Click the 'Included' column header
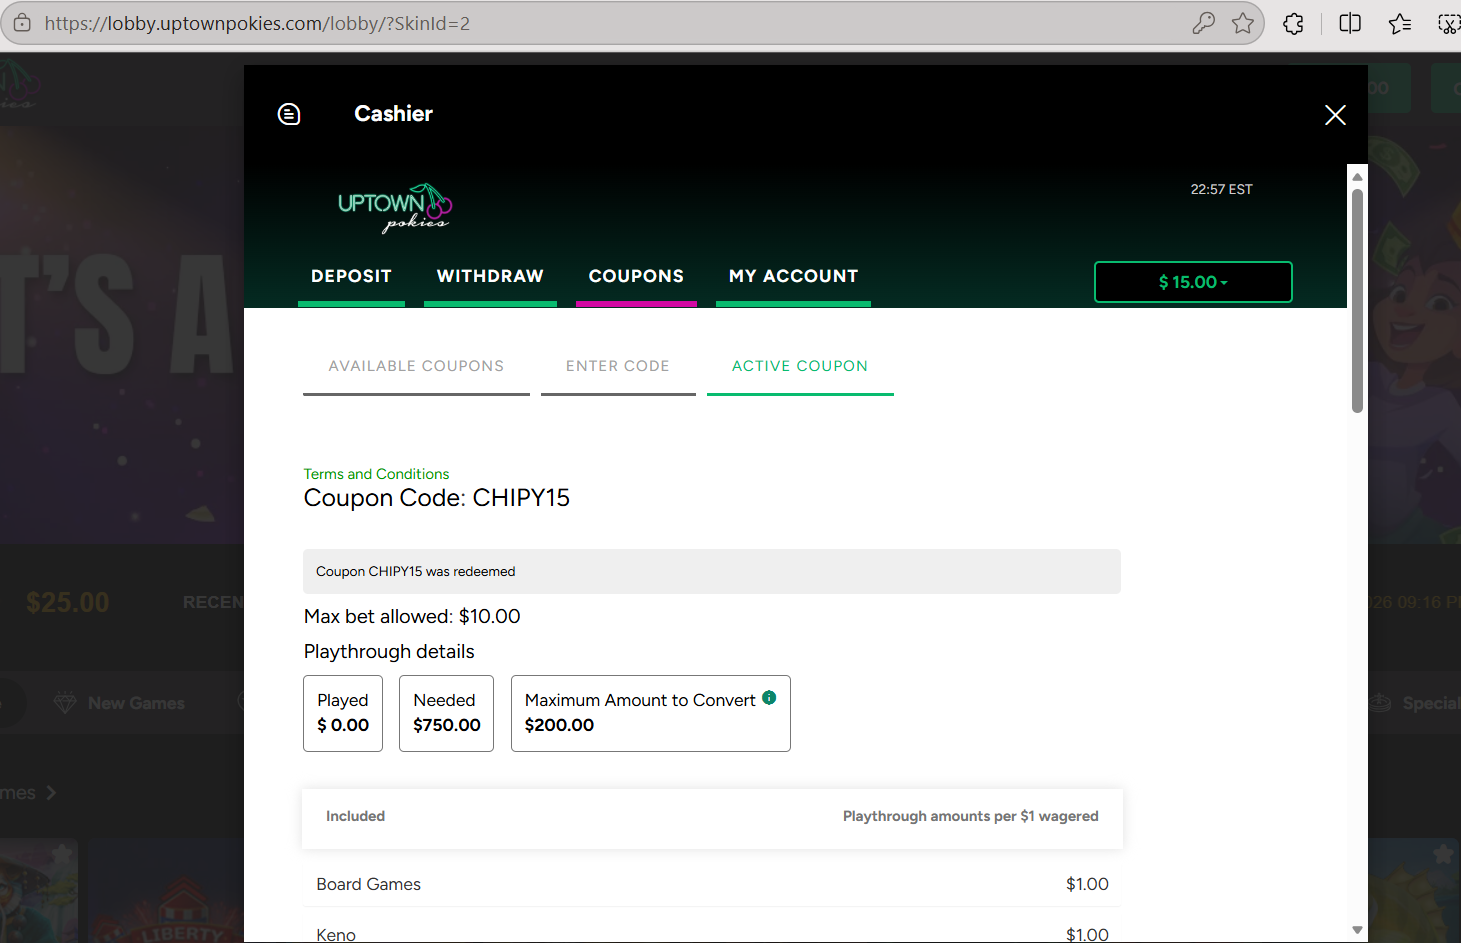Screen dimensions: 1461x943 [x=355, y=816]
